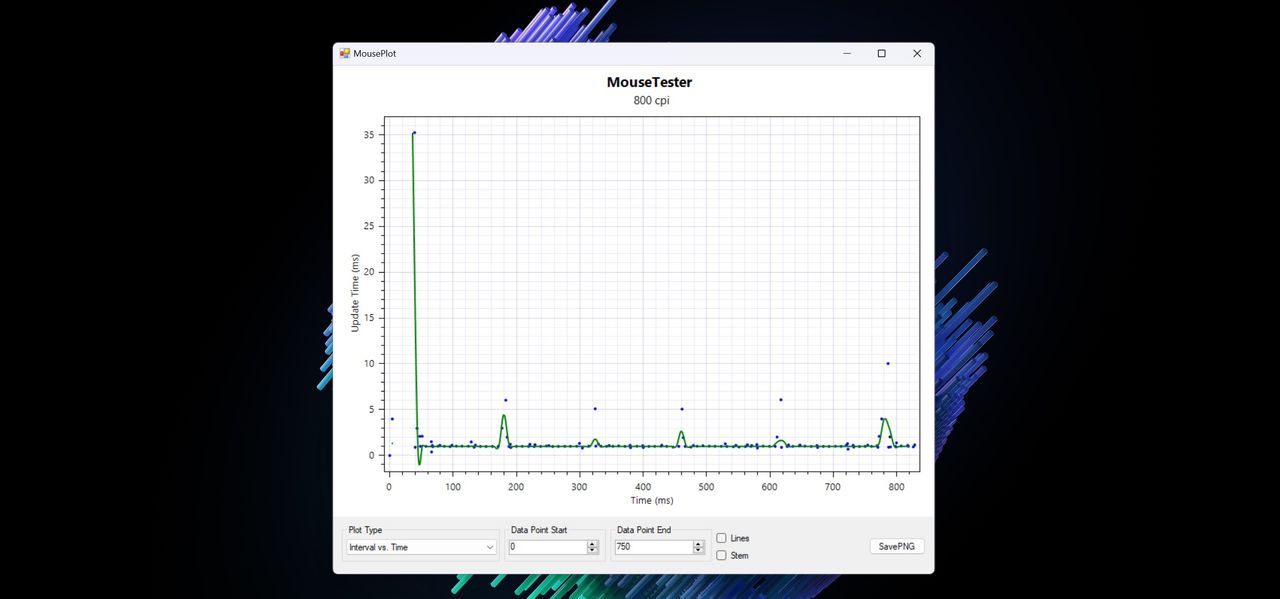Decrement Data Point End with down arrow

tap(698, 551)
